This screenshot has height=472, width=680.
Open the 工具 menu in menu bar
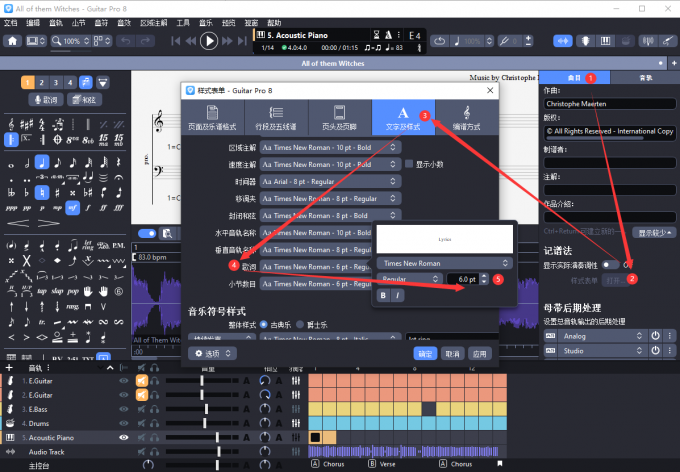pyautogui.click(x=182, y=21)
